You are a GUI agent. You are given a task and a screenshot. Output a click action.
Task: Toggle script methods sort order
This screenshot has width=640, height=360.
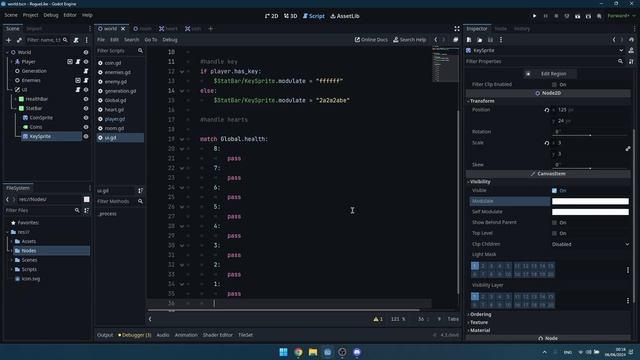point(140,191)
